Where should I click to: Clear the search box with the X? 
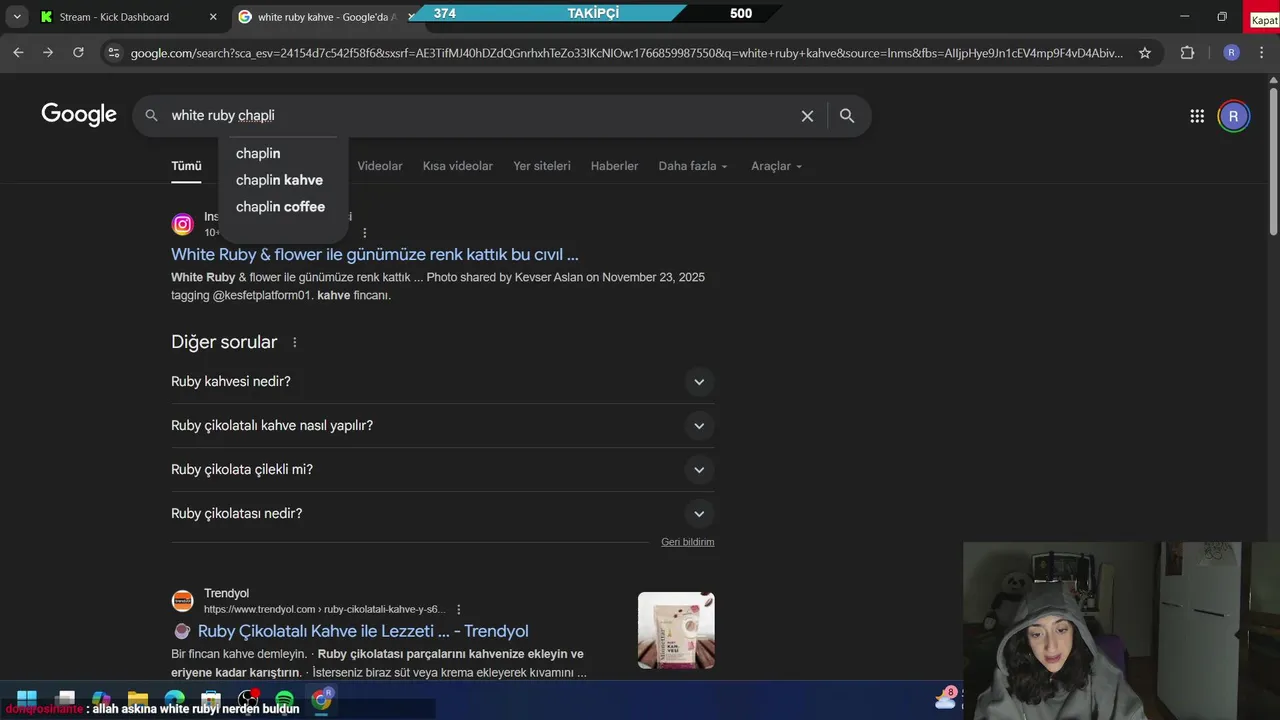pos(807,116)
